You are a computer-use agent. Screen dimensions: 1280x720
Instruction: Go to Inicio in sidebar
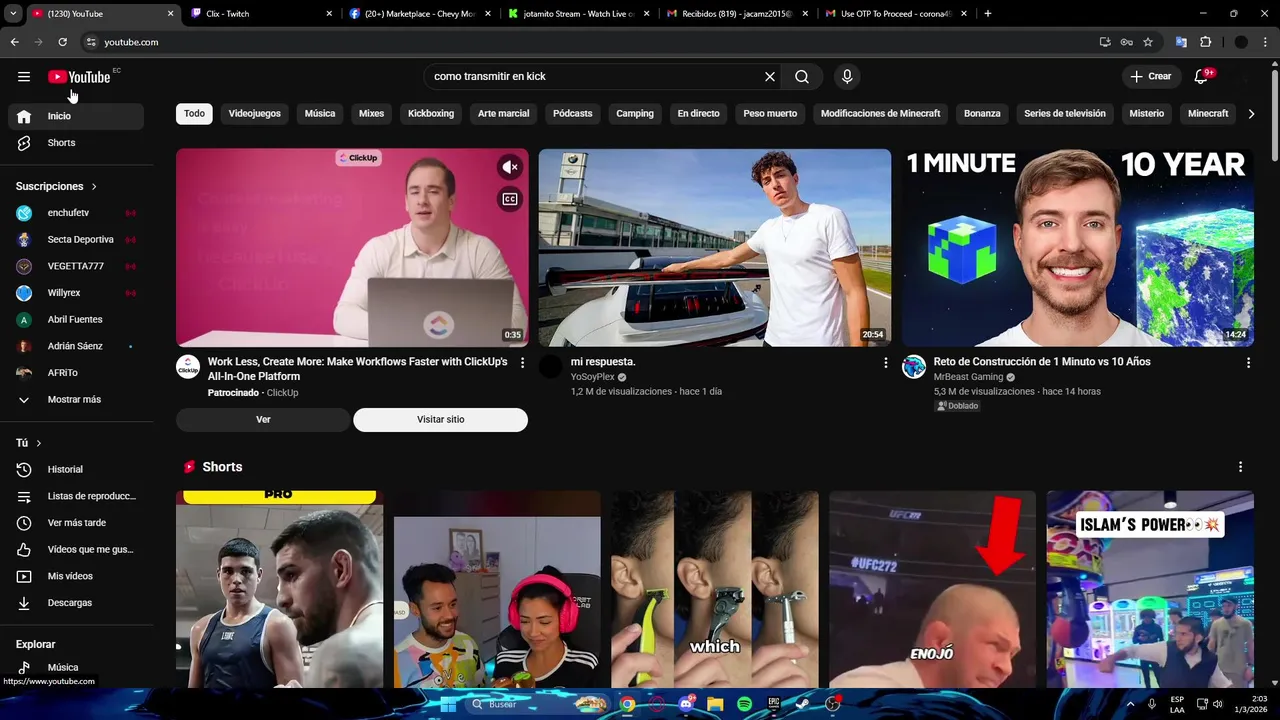76,116
